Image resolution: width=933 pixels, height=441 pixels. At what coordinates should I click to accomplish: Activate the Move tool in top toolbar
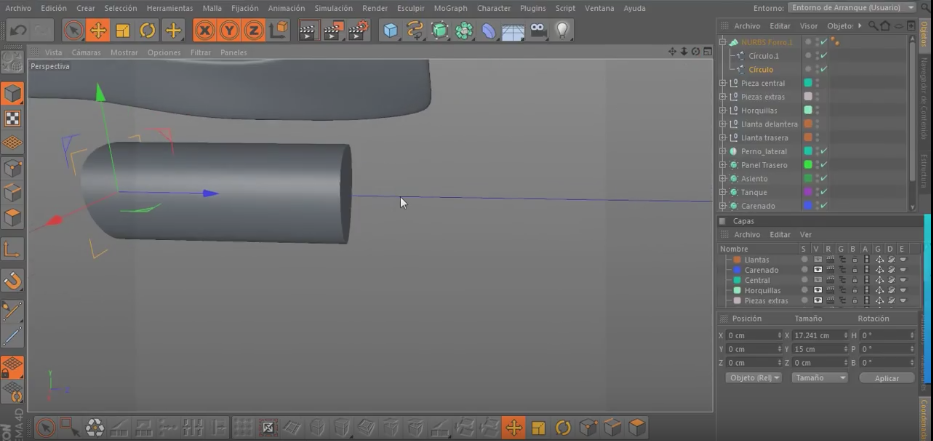[98, 30]
